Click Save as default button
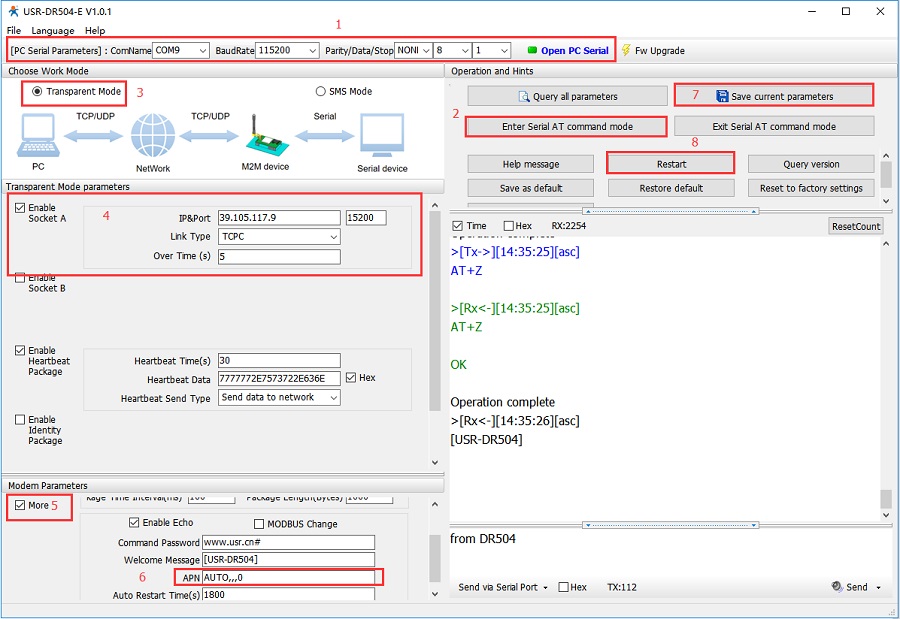 click(x=530, y=188)
